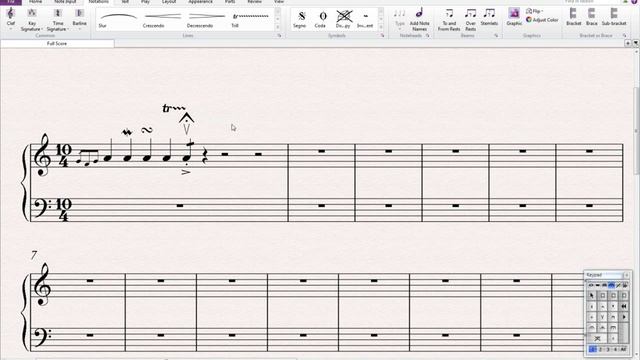
Task: Insert the fourth symbol in Symbols gallery
Action: point(365,19)
